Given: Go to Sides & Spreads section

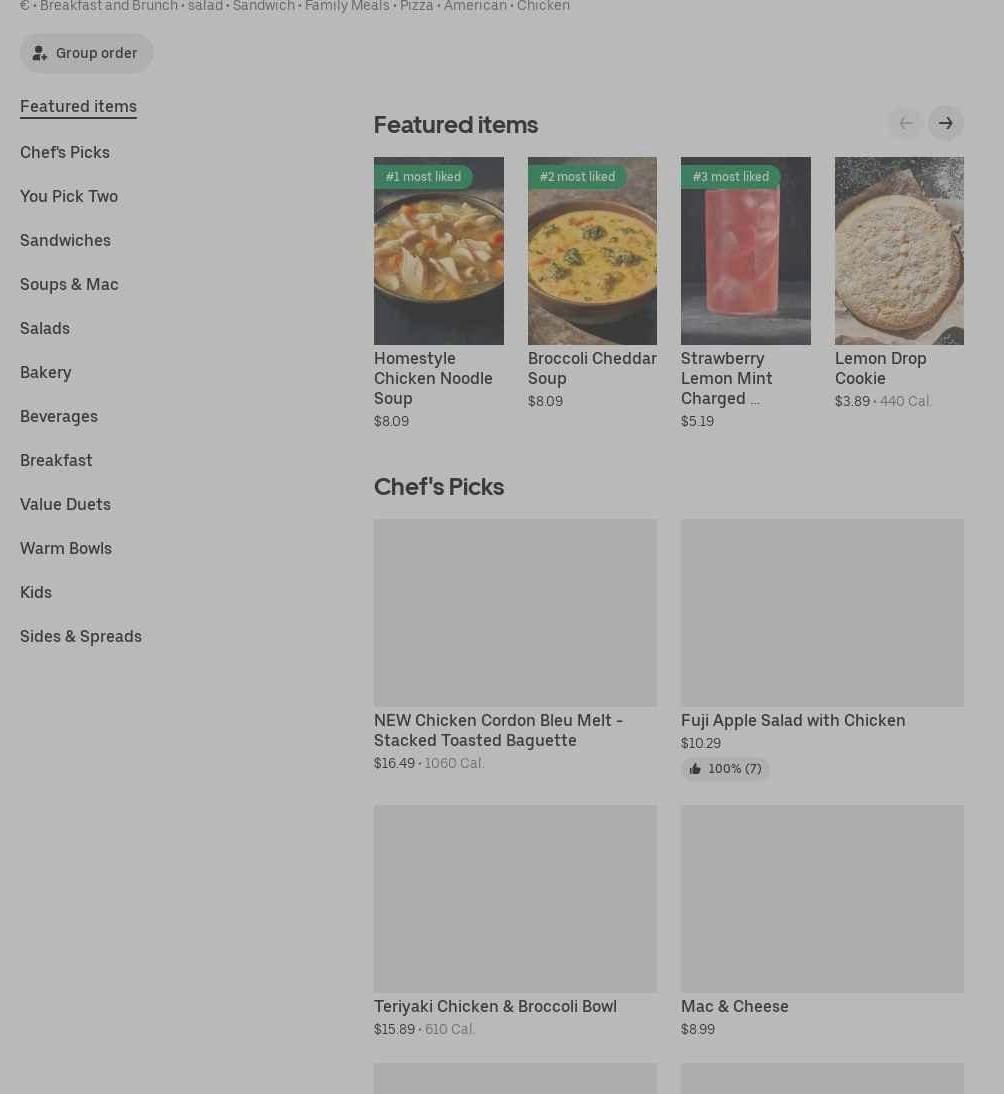Looking at the screenshot, I should point(81,636).
